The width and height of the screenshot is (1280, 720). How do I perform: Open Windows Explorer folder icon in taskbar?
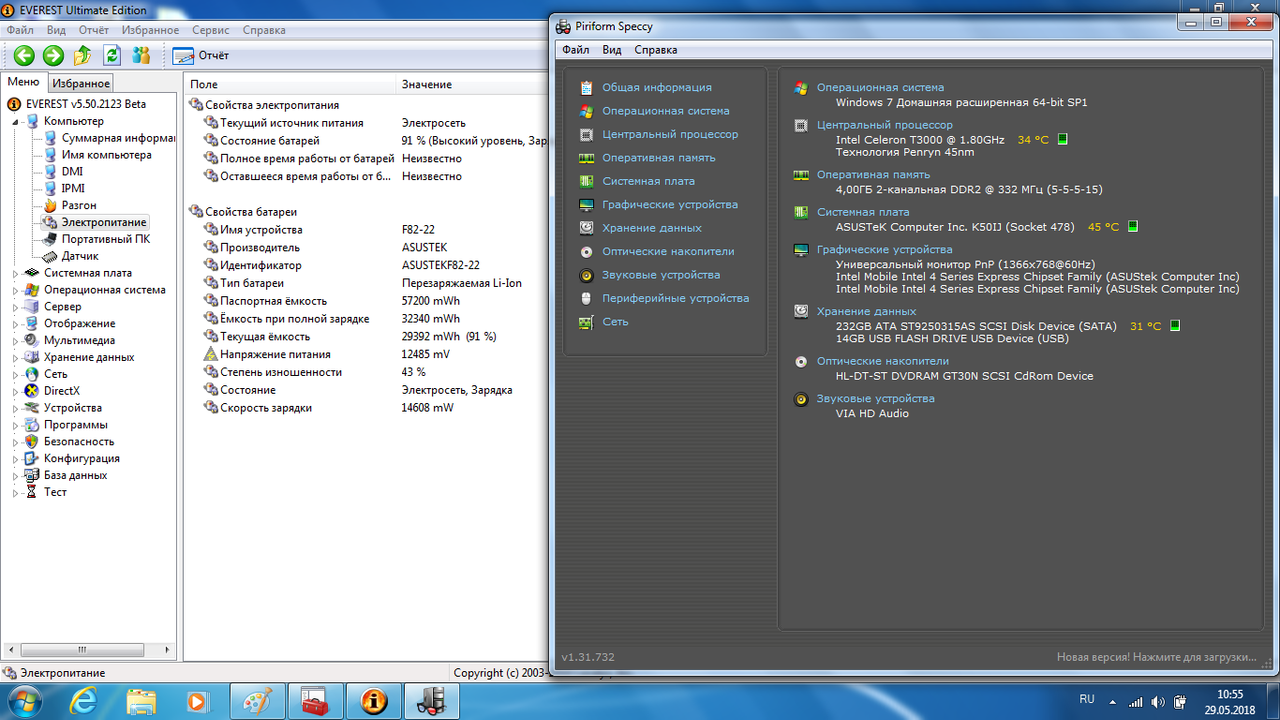[x=141, y=700]
